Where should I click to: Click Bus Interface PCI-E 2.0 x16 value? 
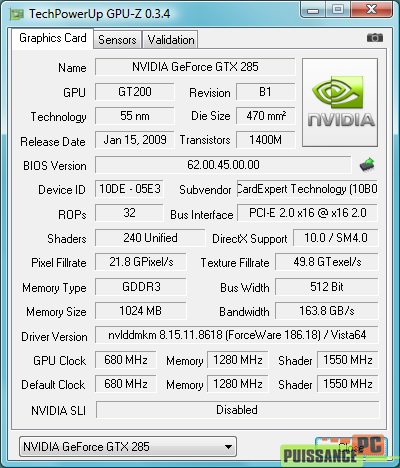click(307, 213)
